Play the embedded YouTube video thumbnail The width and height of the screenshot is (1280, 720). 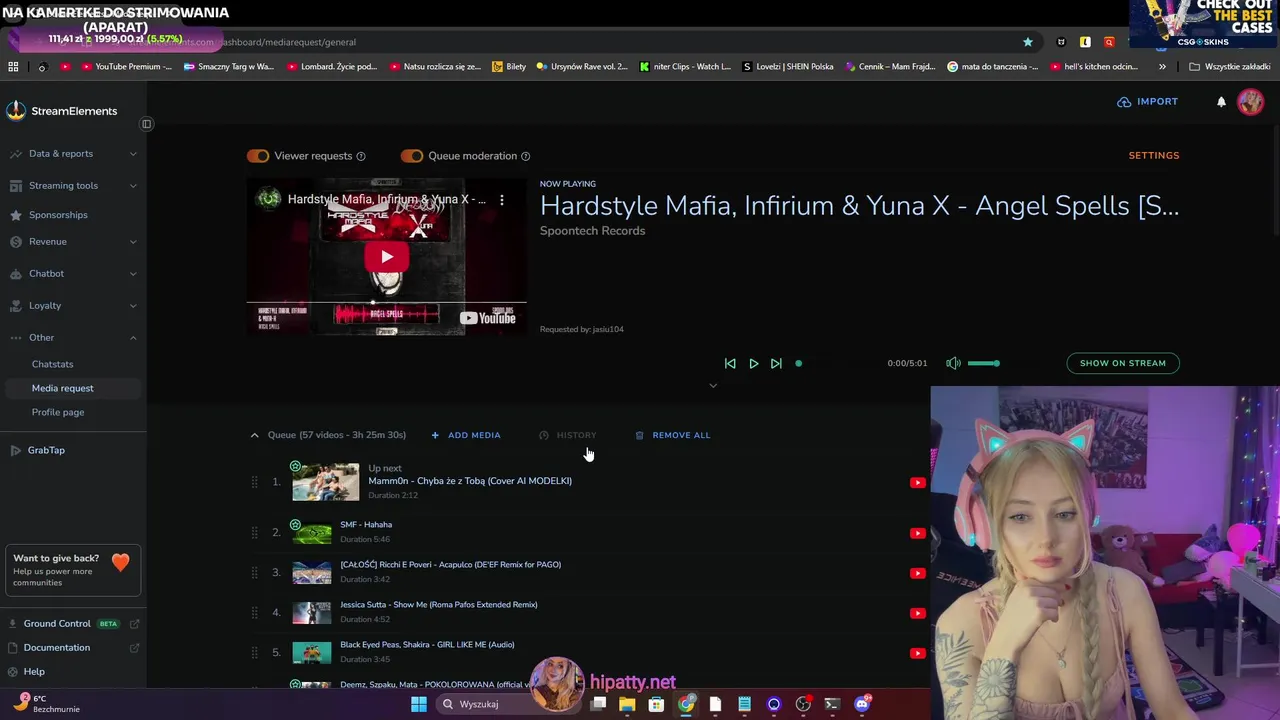tap(386, 257)
